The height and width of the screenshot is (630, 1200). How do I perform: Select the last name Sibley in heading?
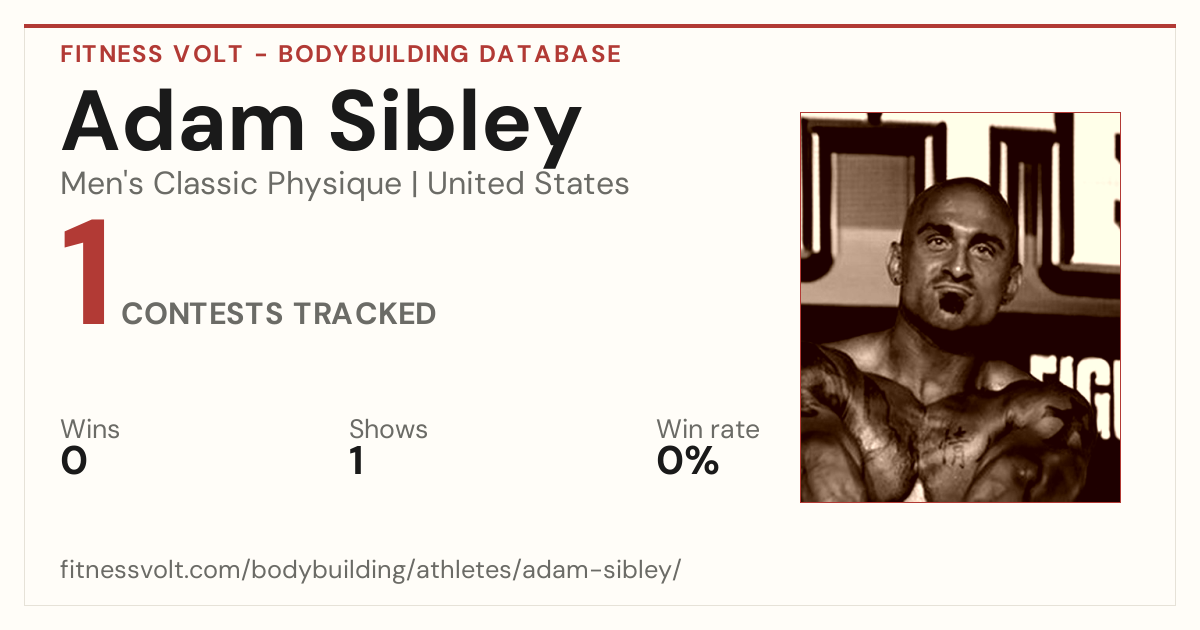point(456,128)
